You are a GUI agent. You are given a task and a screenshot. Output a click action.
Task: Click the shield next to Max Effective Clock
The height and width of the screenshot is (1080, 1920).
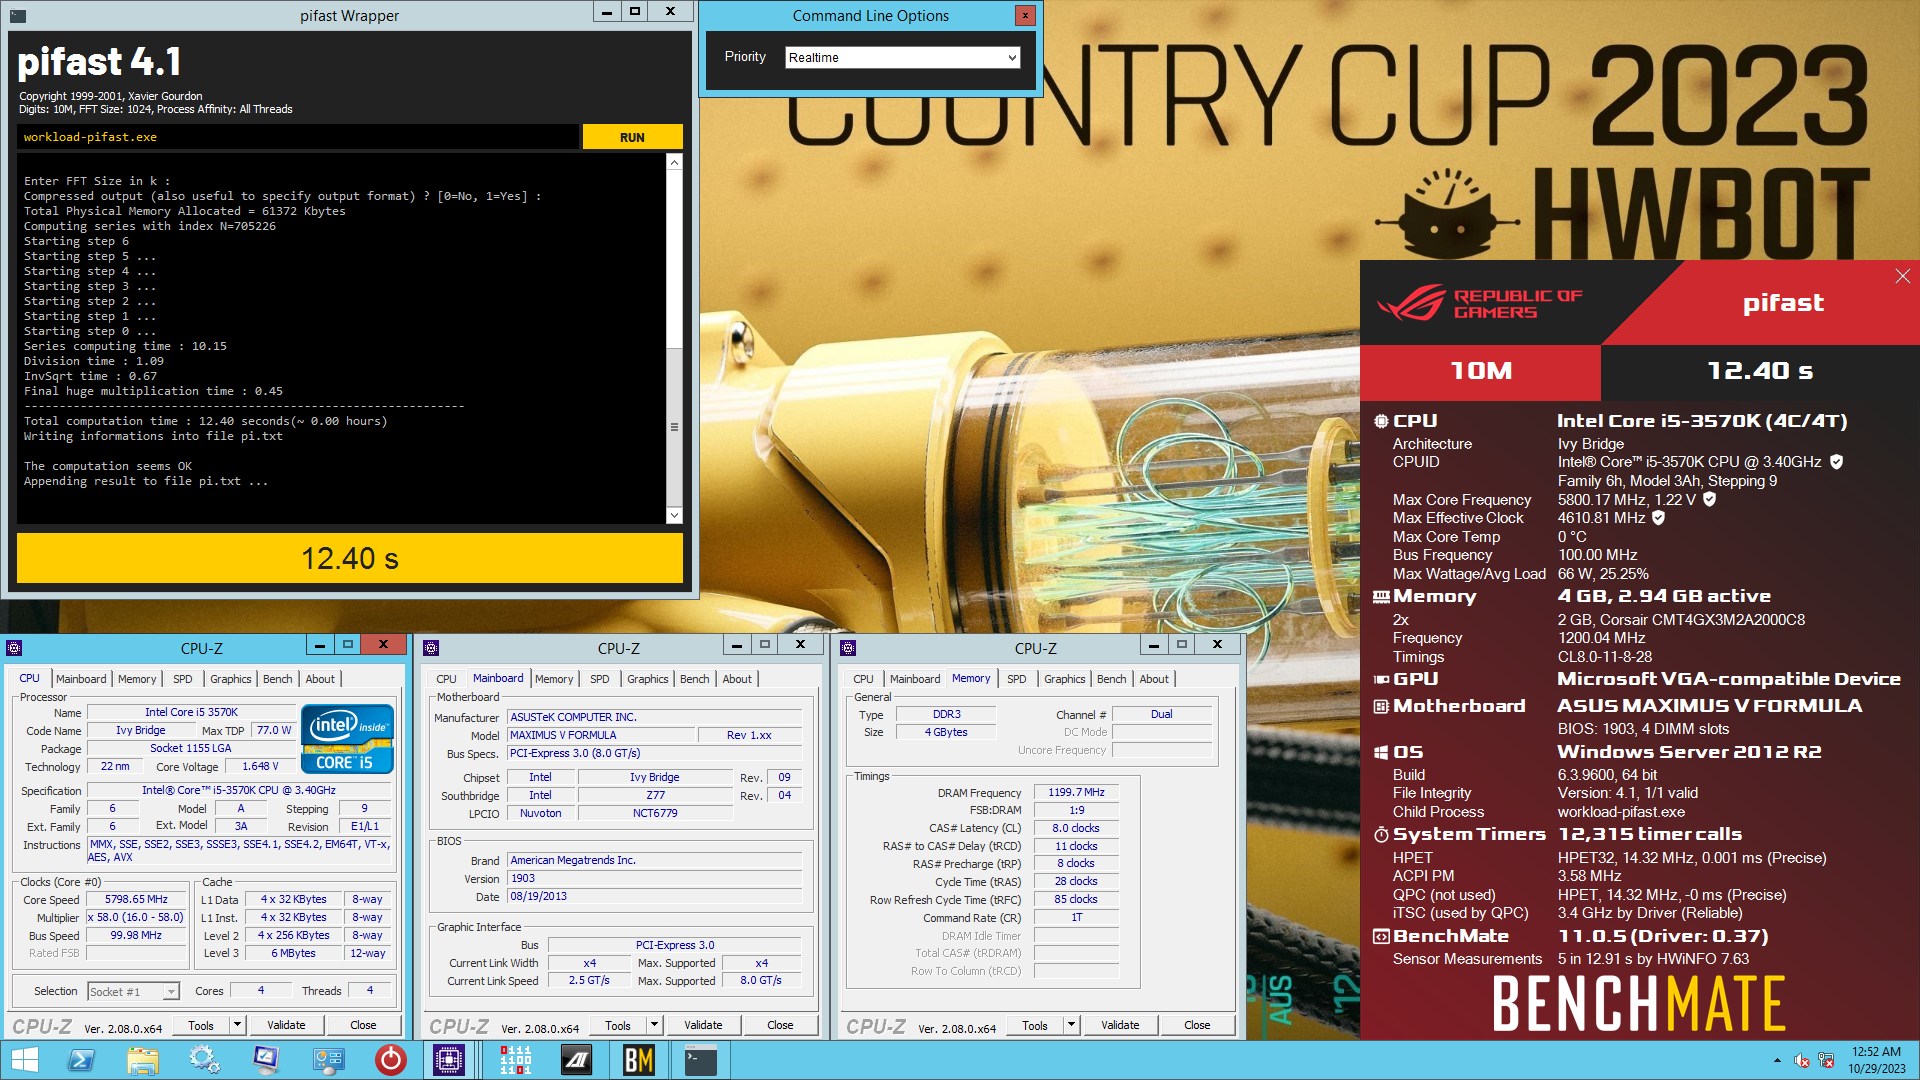click(1658, 518)
